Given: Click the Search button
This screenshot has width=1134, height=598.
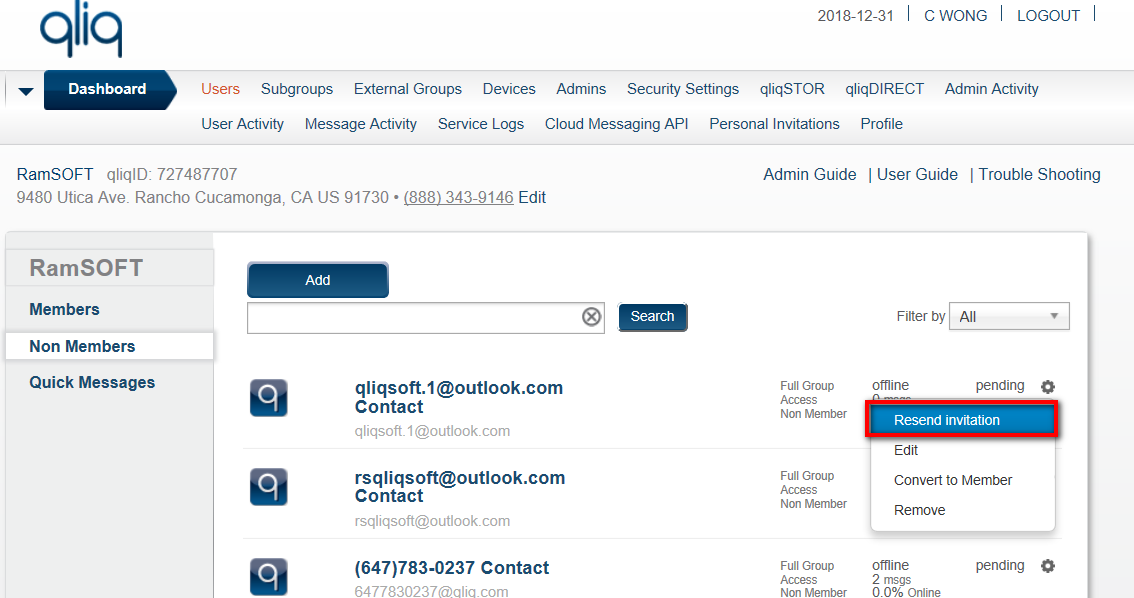Looking at the screenshot, I should tap(652, 317).
